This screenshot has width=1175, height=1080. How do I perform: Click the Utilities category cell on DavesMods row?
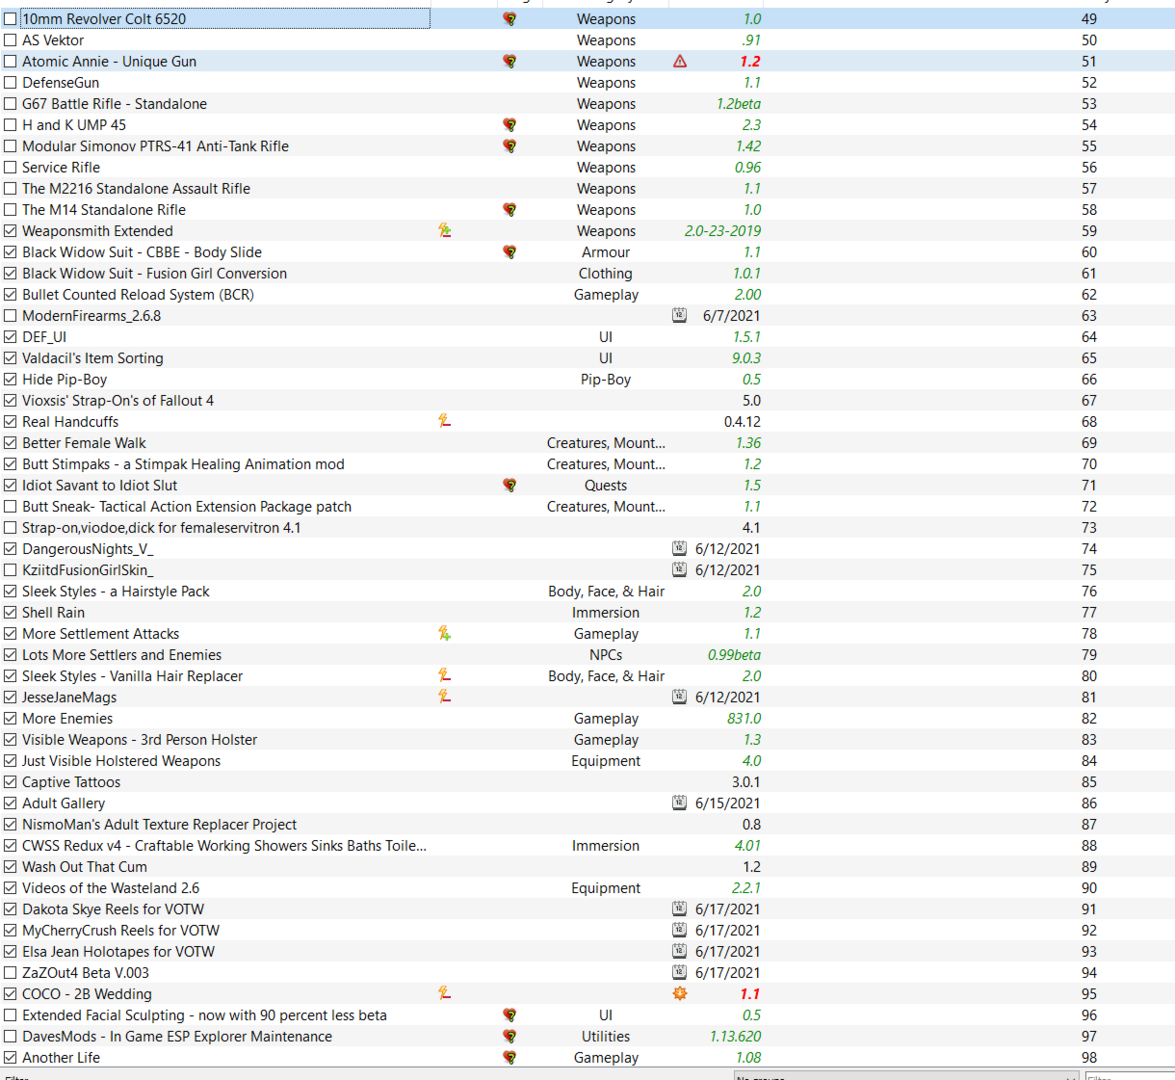click(x=605, y=1037)
